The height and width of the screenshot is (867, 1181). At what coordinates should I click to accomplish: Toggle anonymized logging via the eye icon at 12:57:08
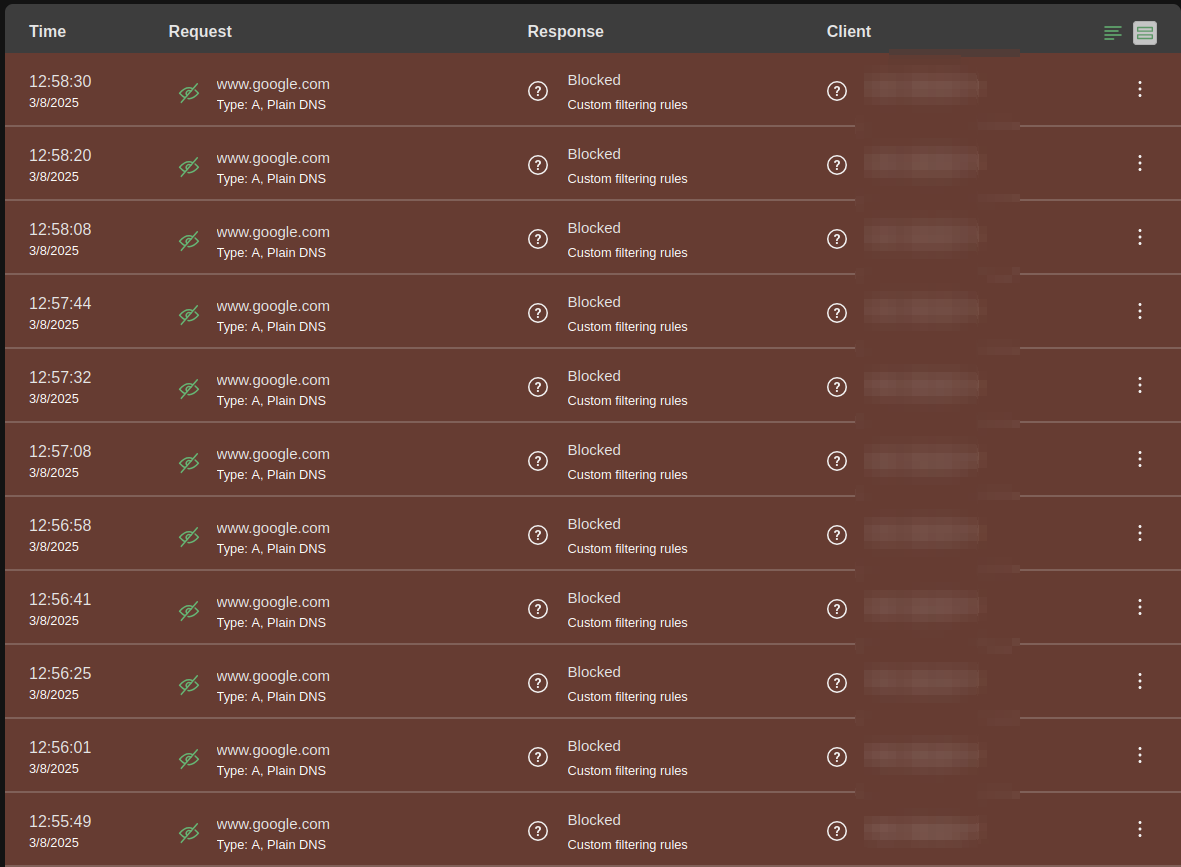coord(189,463)
